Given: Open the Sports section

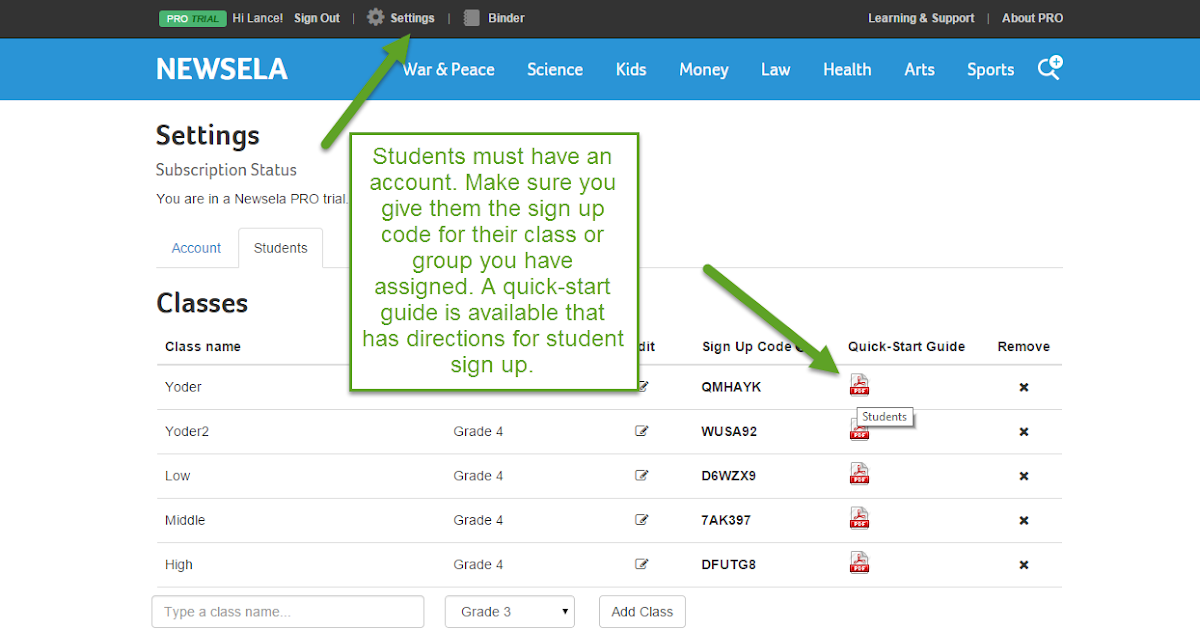Looking at the screenshot, I should click(x=990, y=69).
